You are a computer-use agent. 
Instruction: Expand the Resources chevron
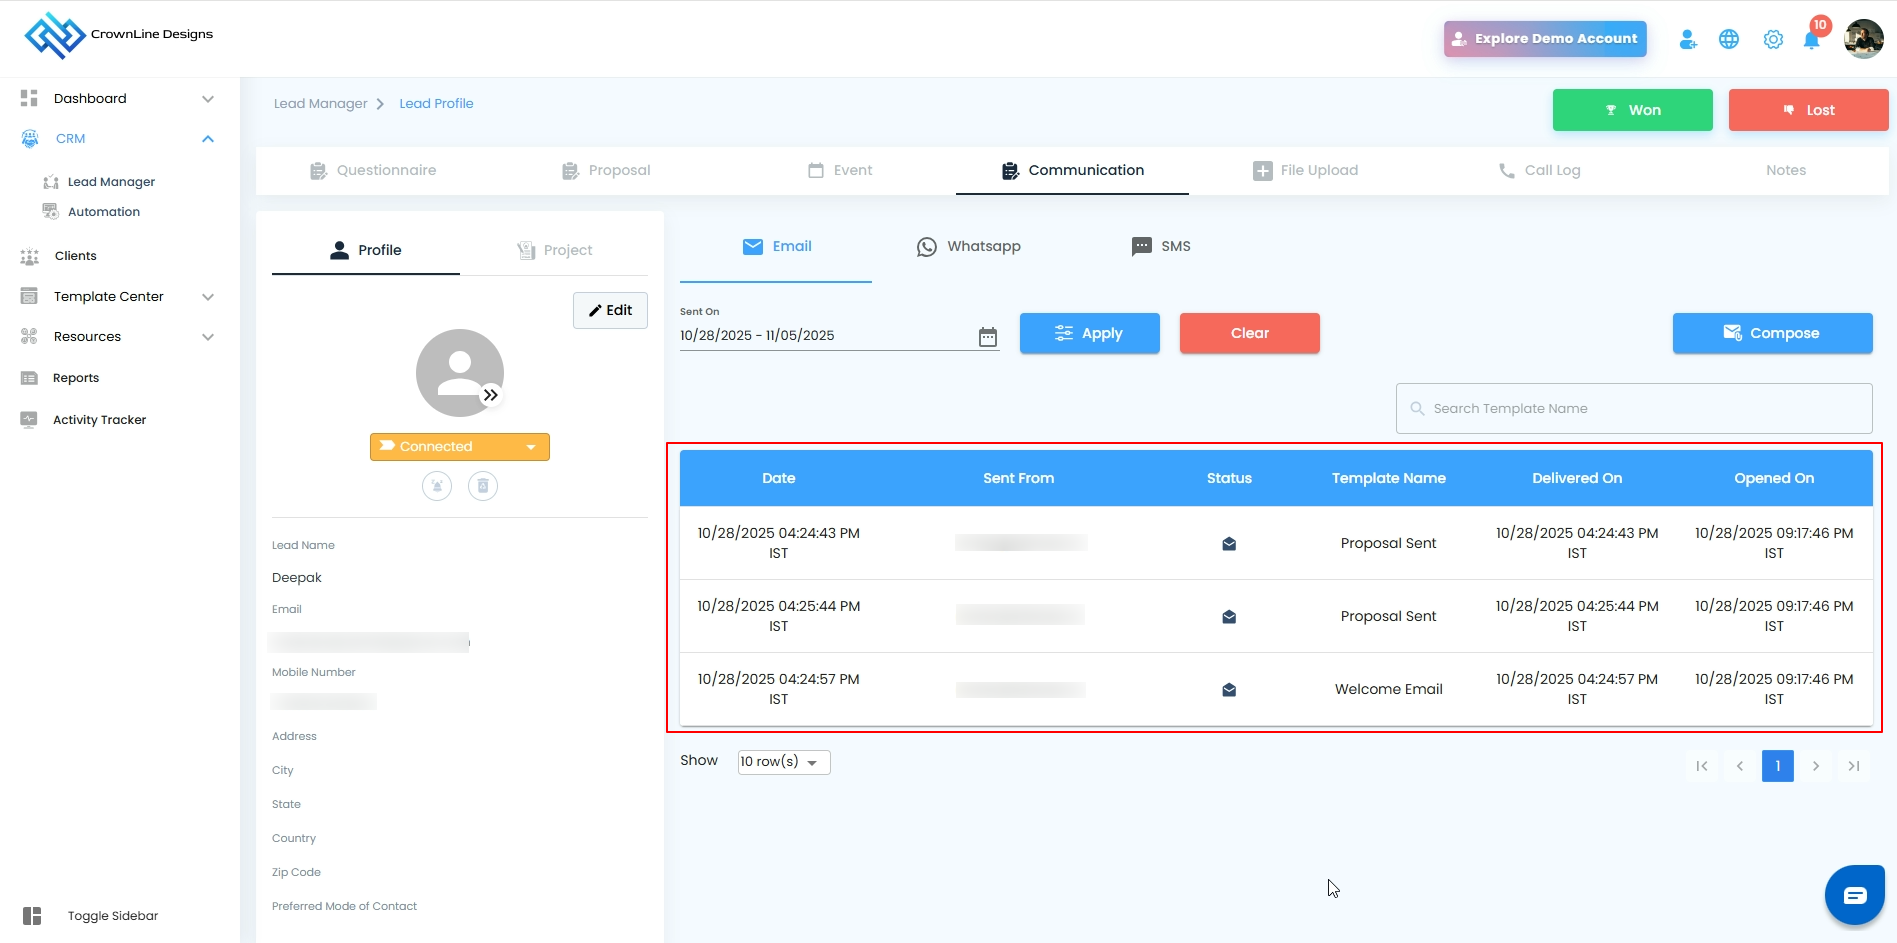(x=208, y=337)
